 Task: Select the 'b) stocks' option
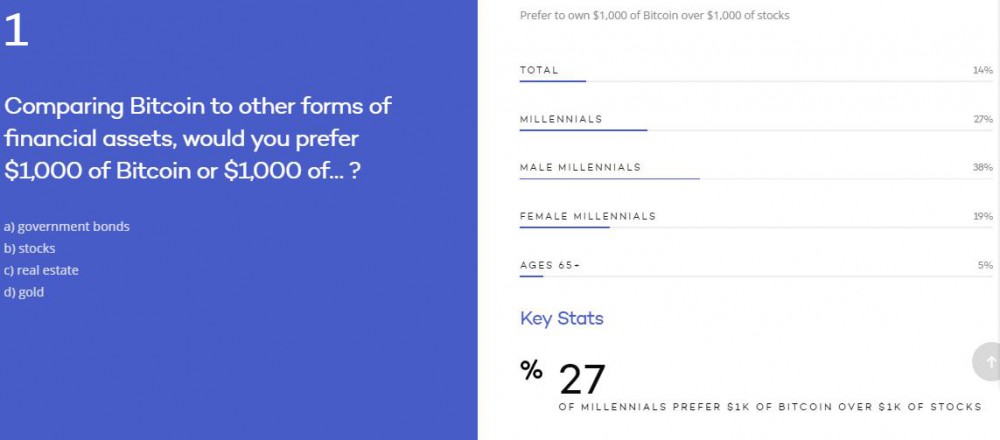coord(30,248)
